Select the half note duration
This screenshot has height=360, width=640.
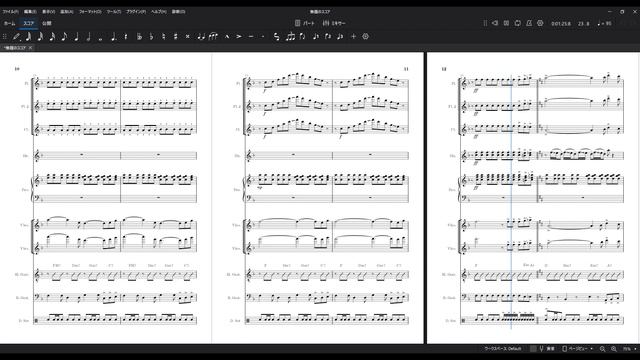(88, 37)
